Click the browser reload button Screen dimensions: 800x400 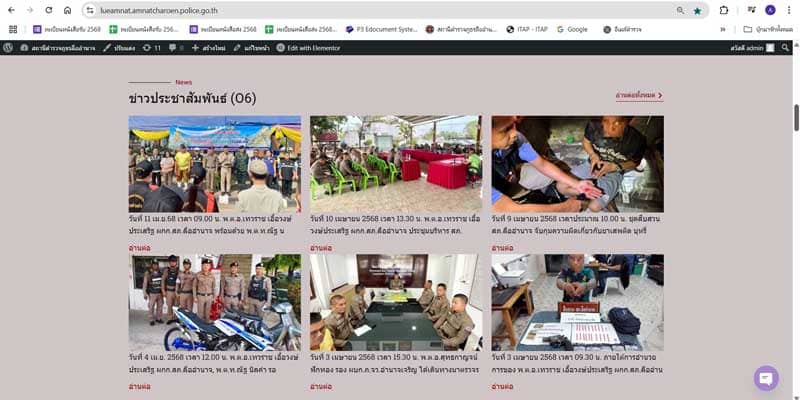48,10
